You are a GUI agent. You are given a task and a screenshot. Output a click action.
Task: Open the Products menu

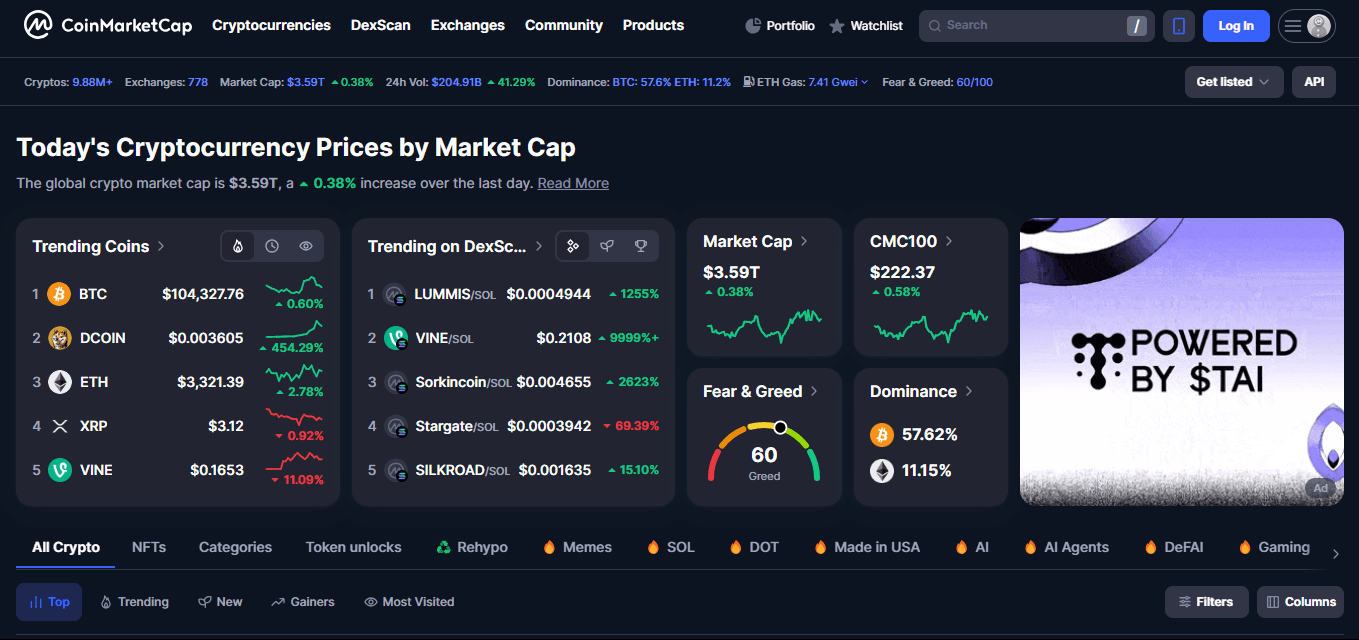653,25
